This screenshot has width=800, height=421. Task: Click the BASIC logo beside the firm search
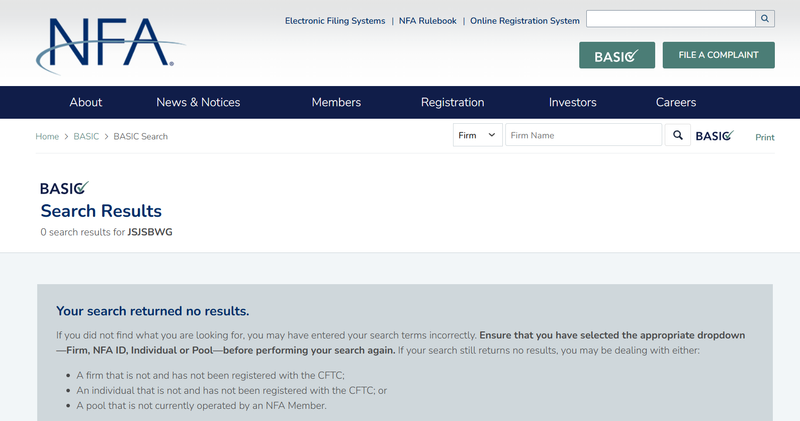click(x=715, y=136)
